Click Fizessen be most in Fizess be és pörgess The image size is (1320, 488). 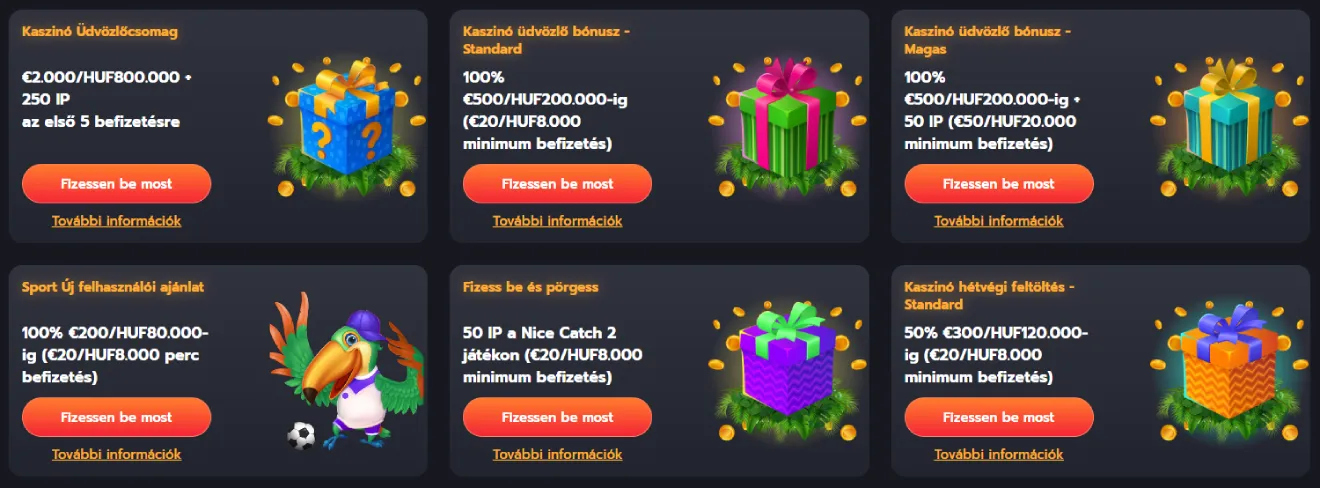[x=557, y=417]
